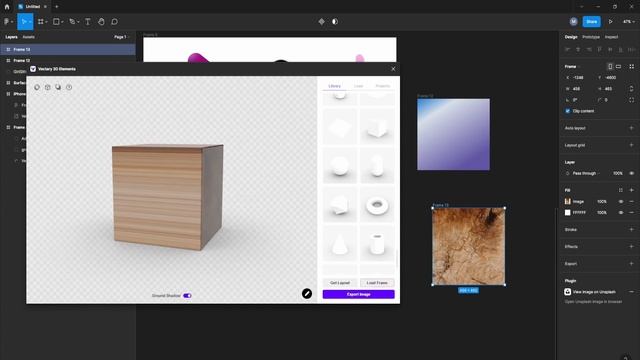Toggle independent corners icon
Image resolution: width=640 pixels, height=360 pixels.
click(631, 100)
